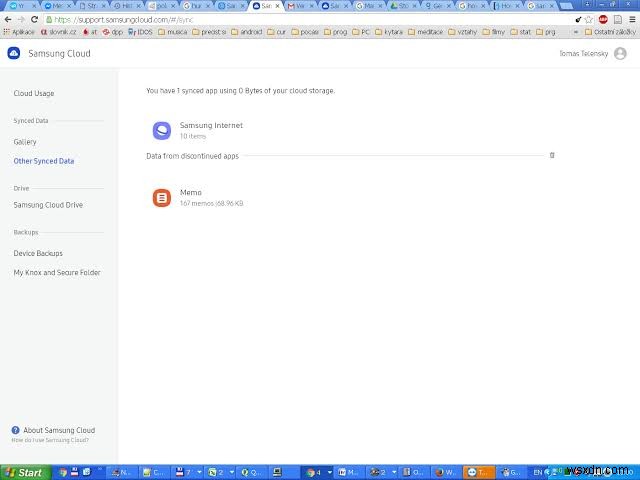Open the slovnik.cz bookmark
Image resolution: width=640 pixels, height=480 pixels.
59,32
